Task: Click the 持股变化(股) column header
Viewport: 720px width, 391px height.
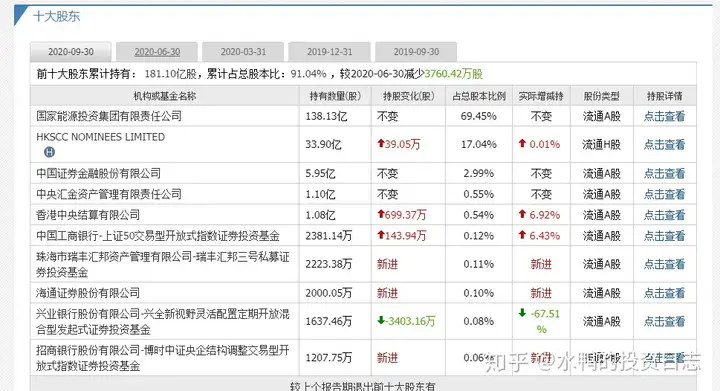Action: 409,96
